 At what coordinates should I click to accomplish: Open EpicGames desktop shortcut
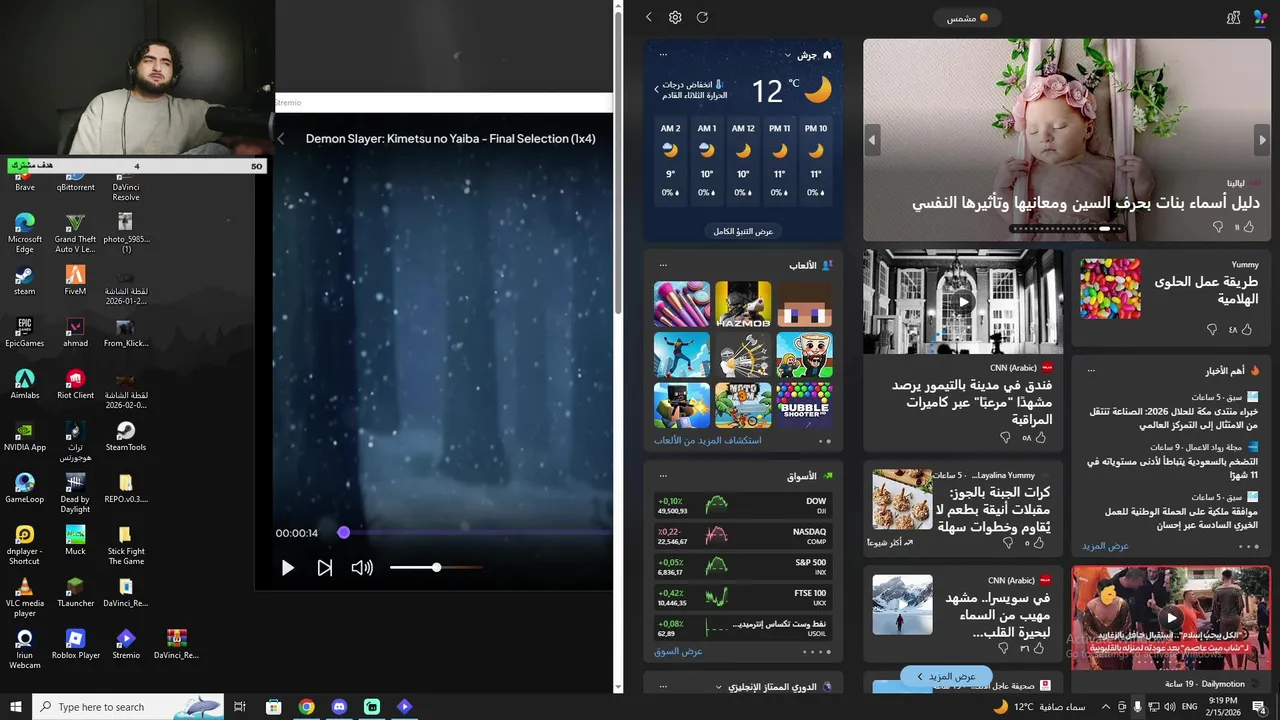(25, 333)
